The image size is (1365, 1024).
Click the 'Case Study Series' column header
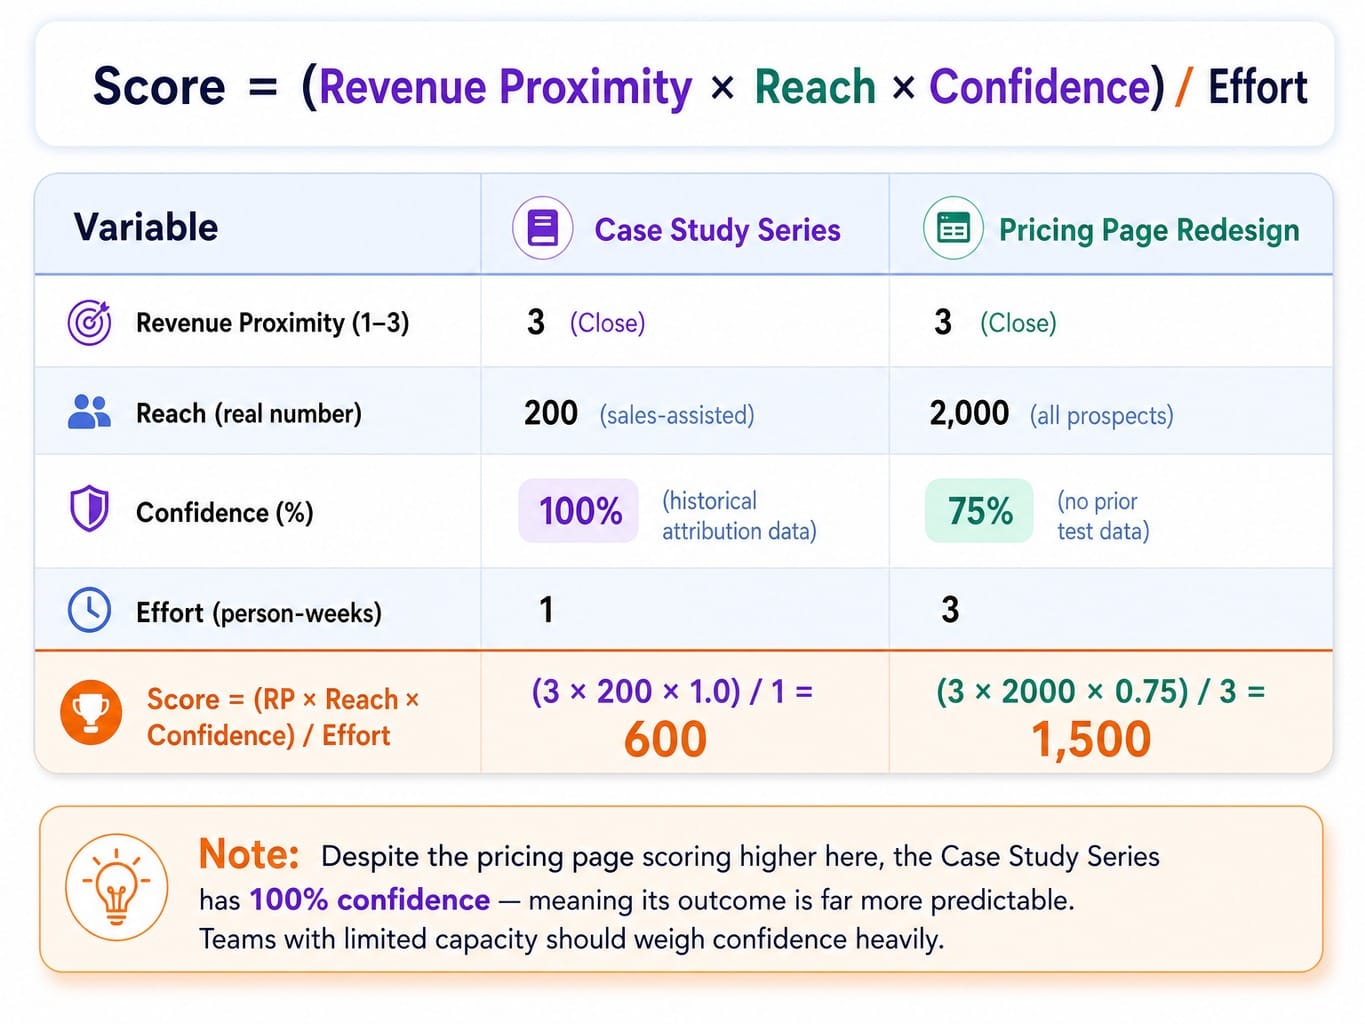tap(717, 230)
